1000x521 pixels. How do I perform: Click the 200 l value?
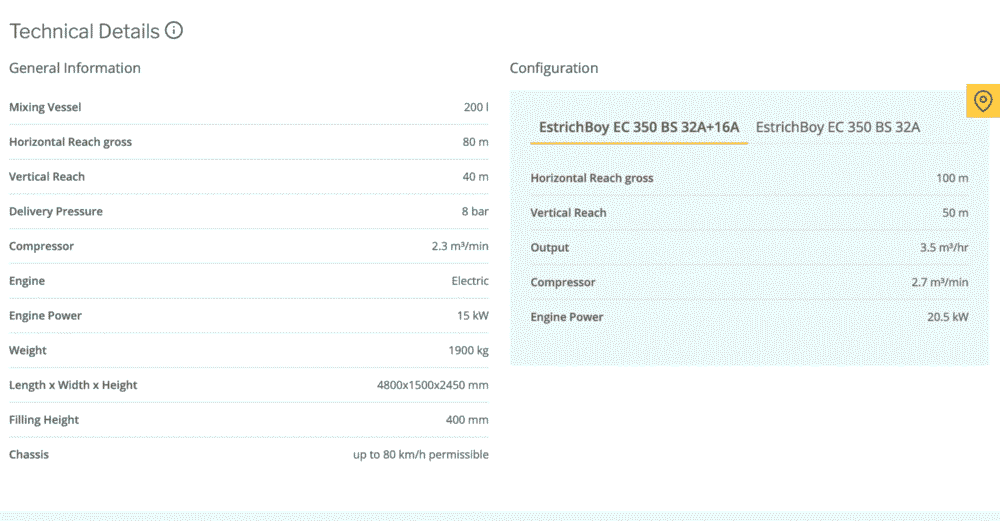[476, 107]
